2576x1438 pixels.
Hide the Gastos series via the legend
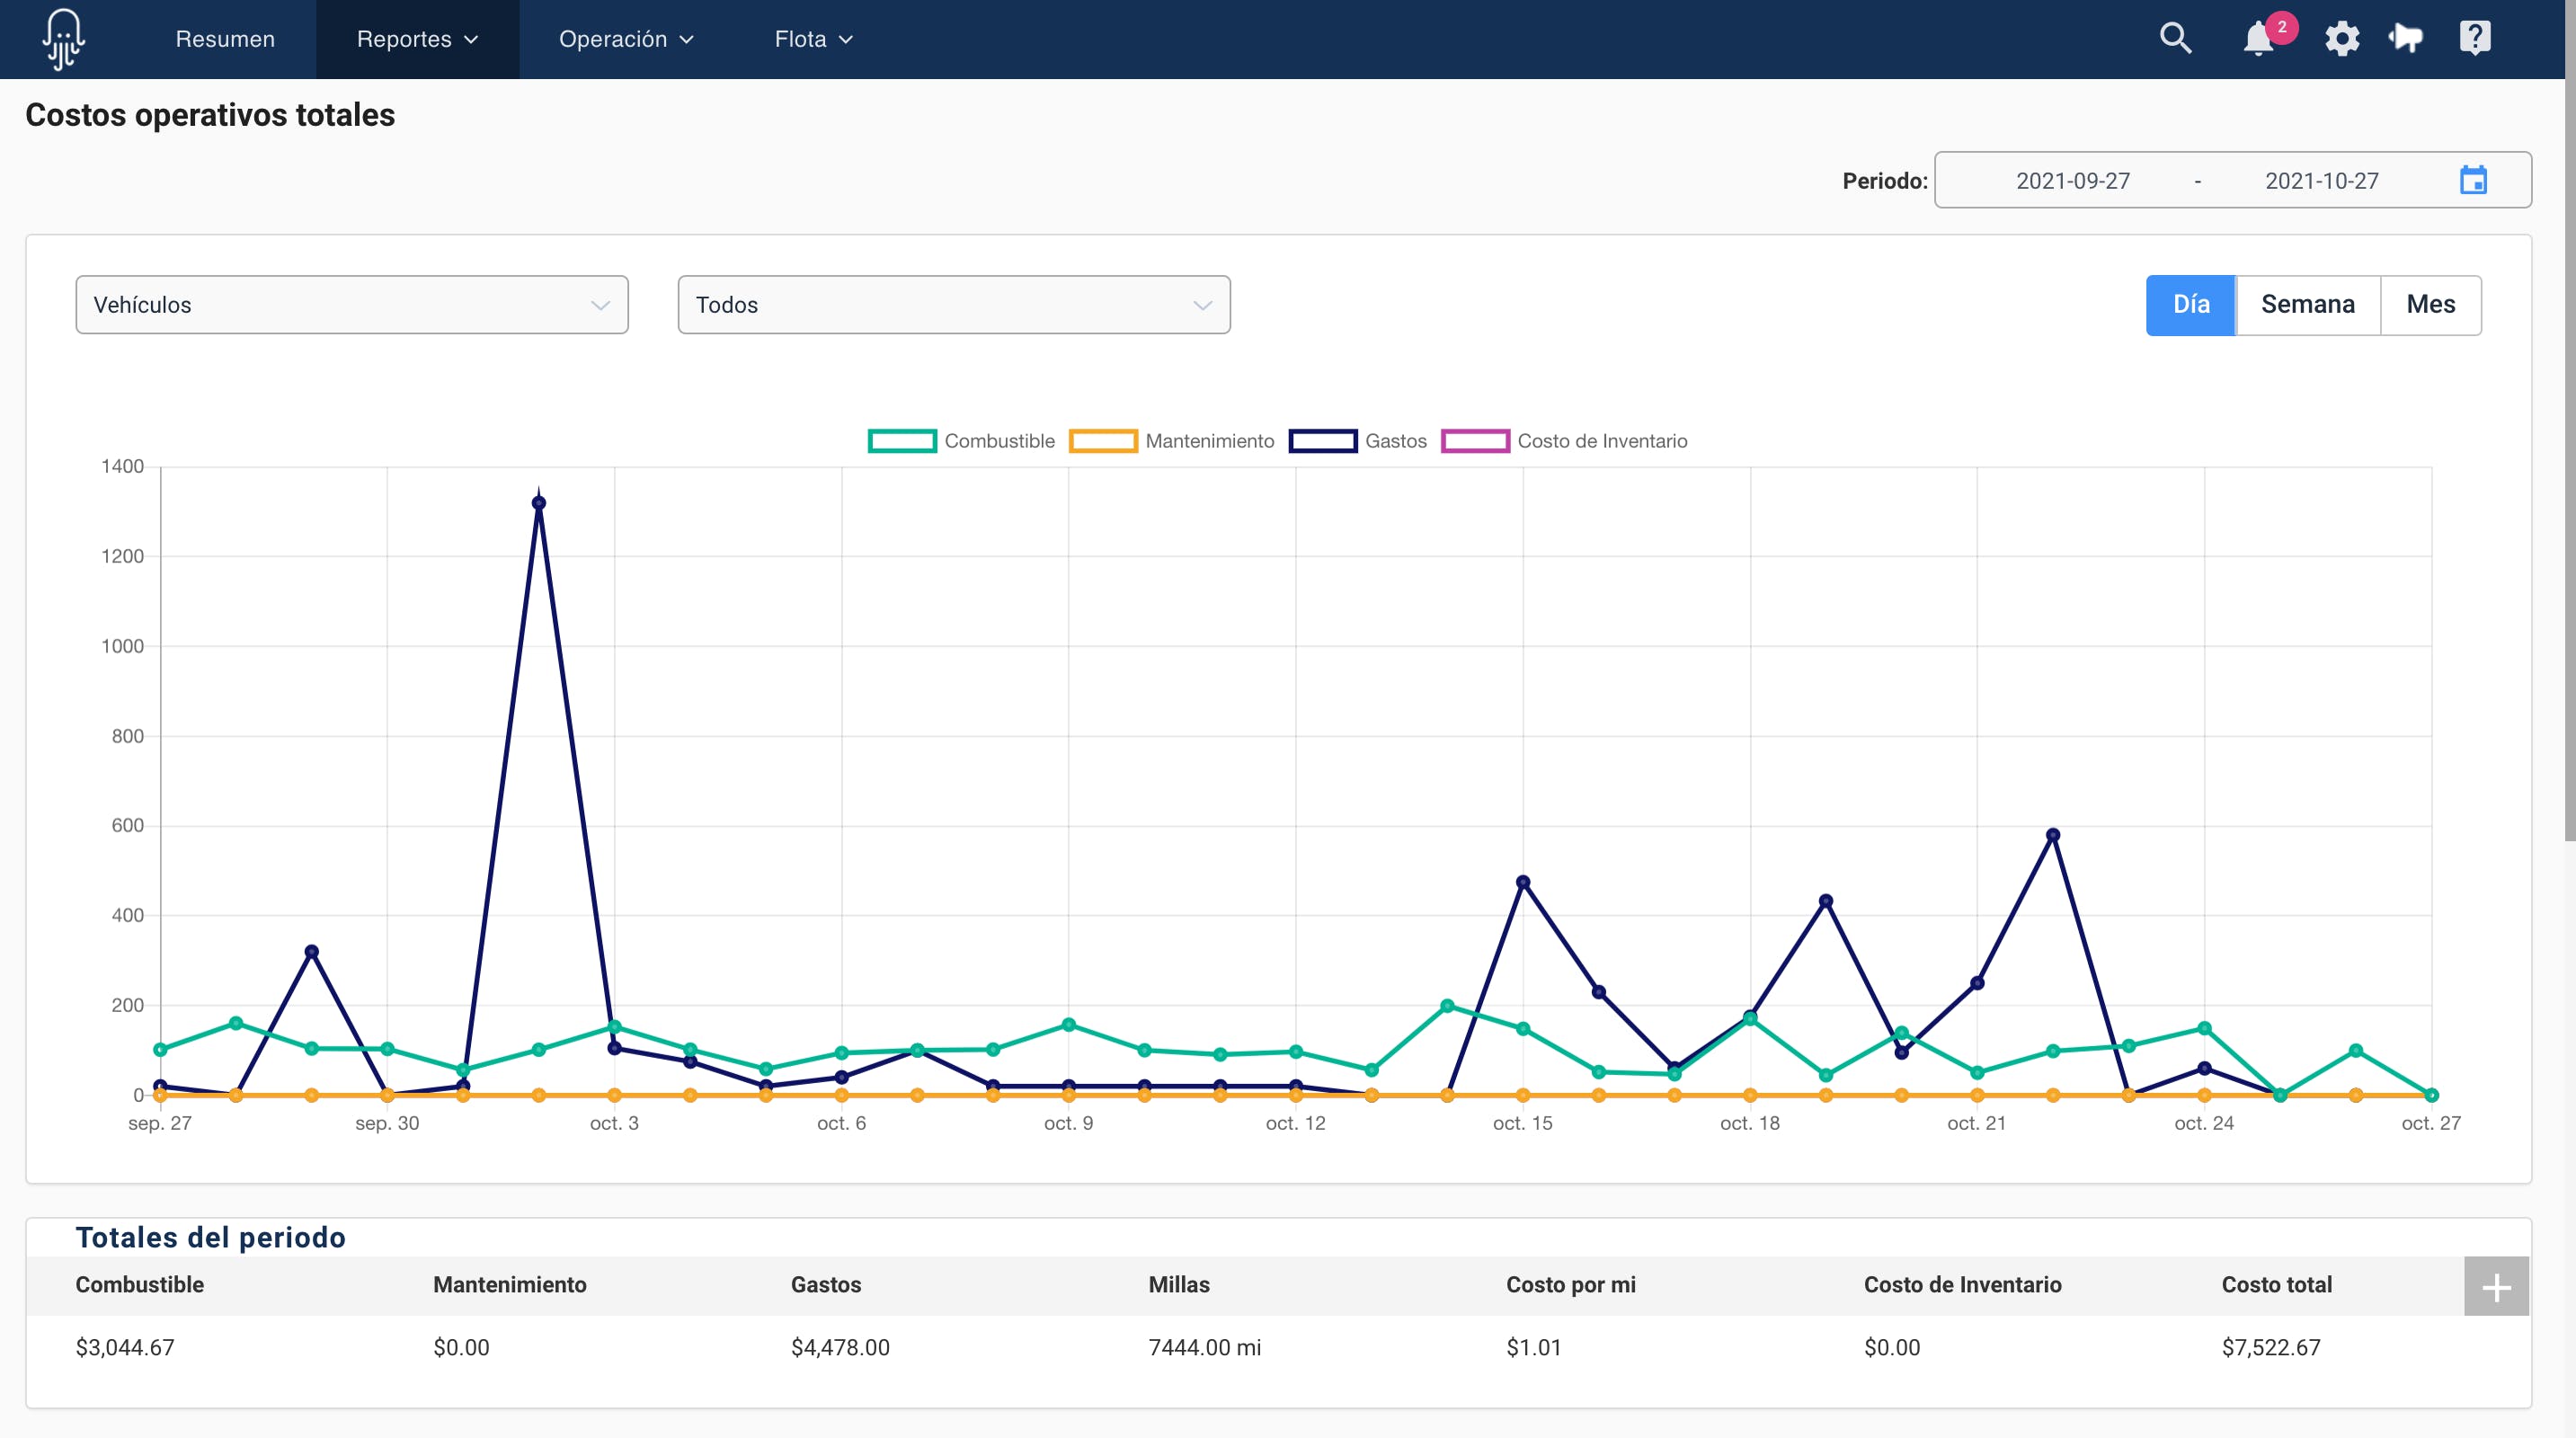point(1357,441)
